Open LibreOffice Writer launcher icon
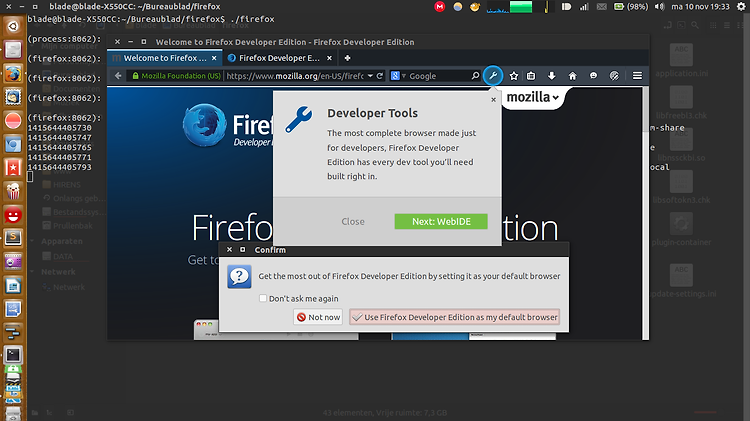 pyautogui.click(x=13, y=286)
